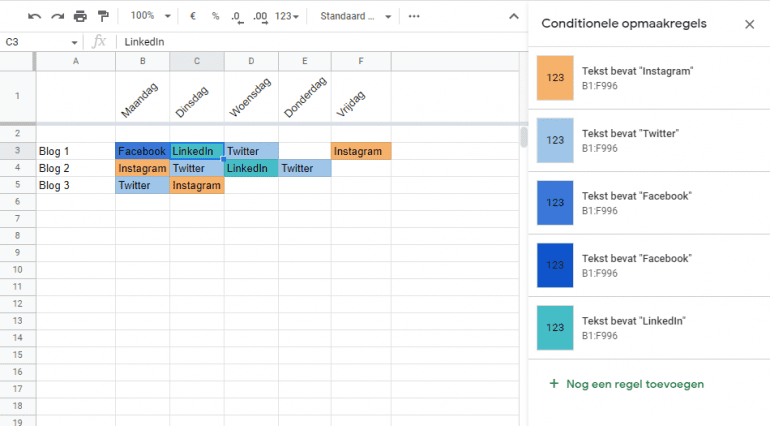Print the spreadsheet with printer icon
This screenshot has width=770, height=426.
click(x=80, y=17)
